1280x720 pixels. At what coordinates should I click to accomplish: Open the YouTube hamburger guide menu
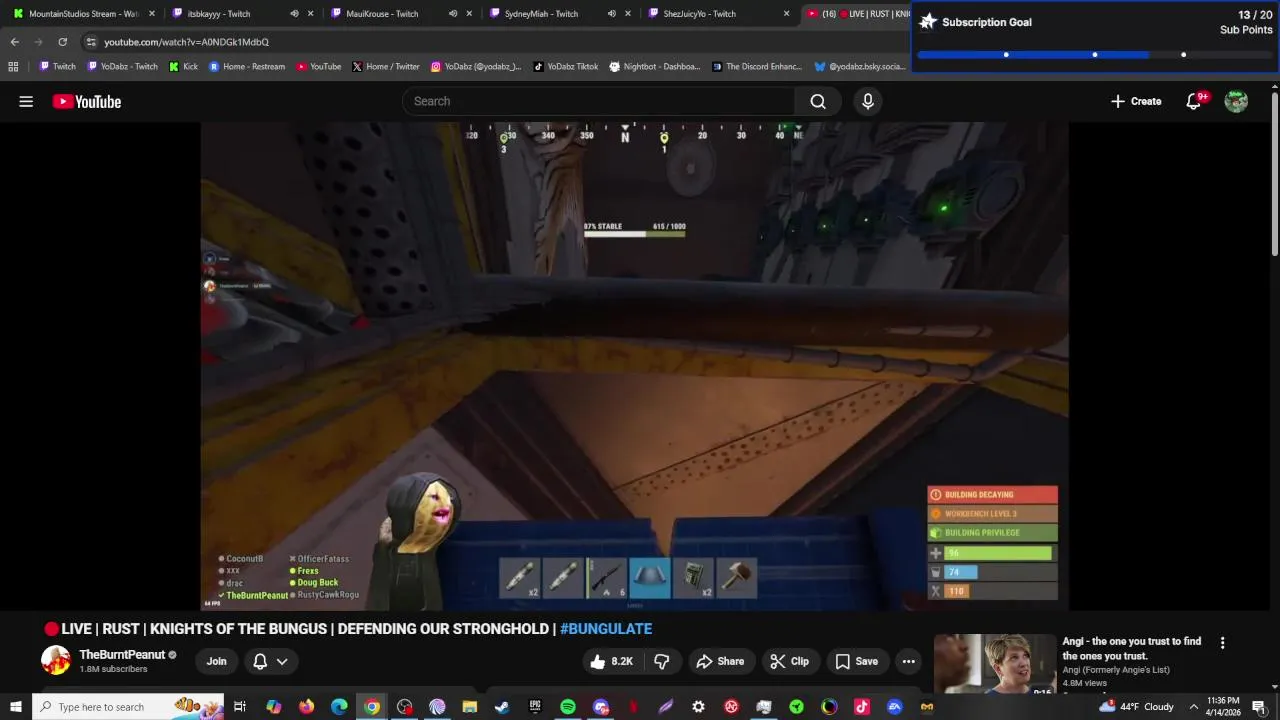pos(26,101)
